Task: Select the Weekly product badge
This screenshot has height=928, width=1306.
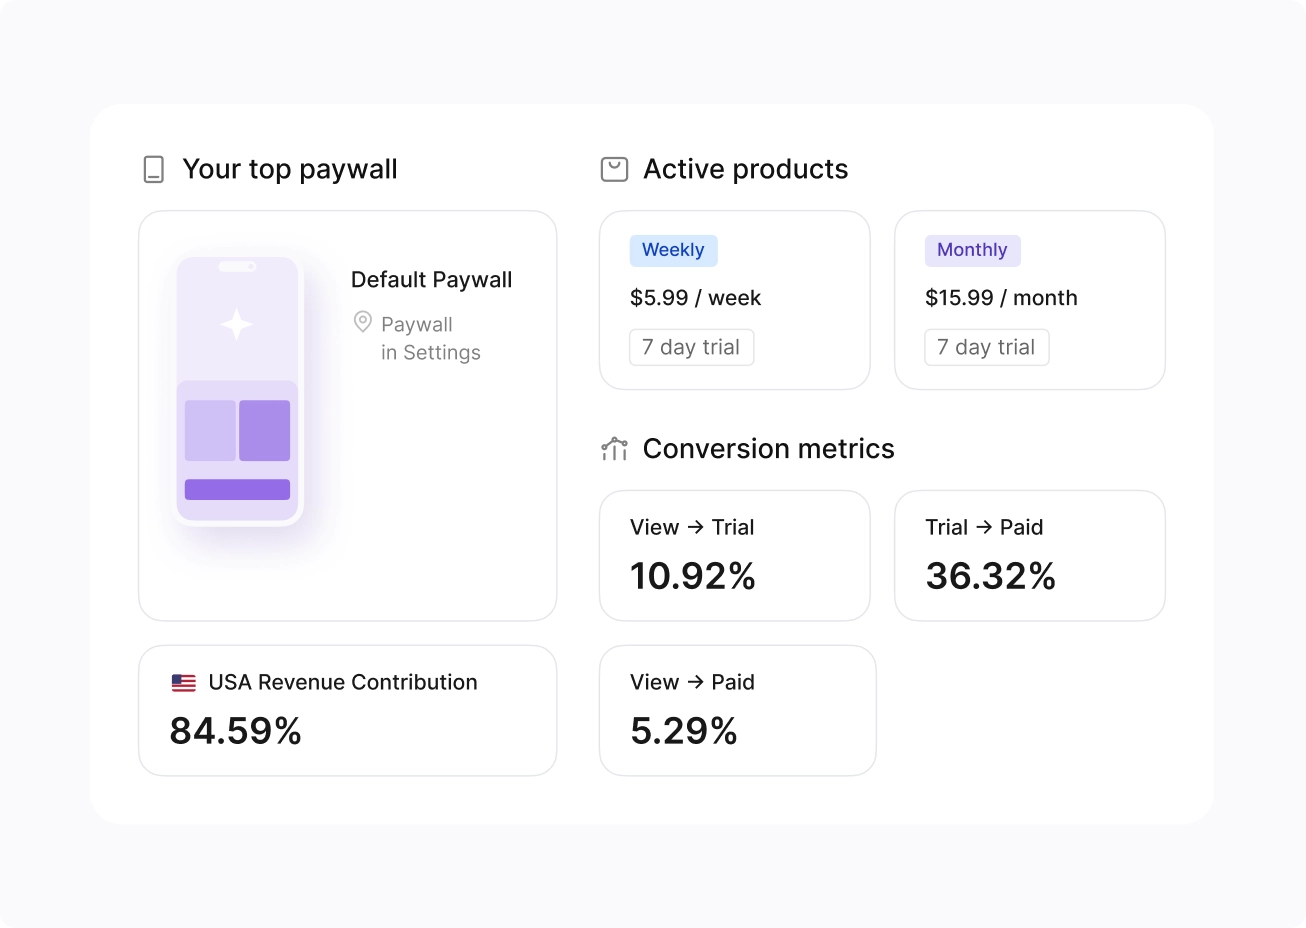Action: pyautogui.click(x=673, y=250)
